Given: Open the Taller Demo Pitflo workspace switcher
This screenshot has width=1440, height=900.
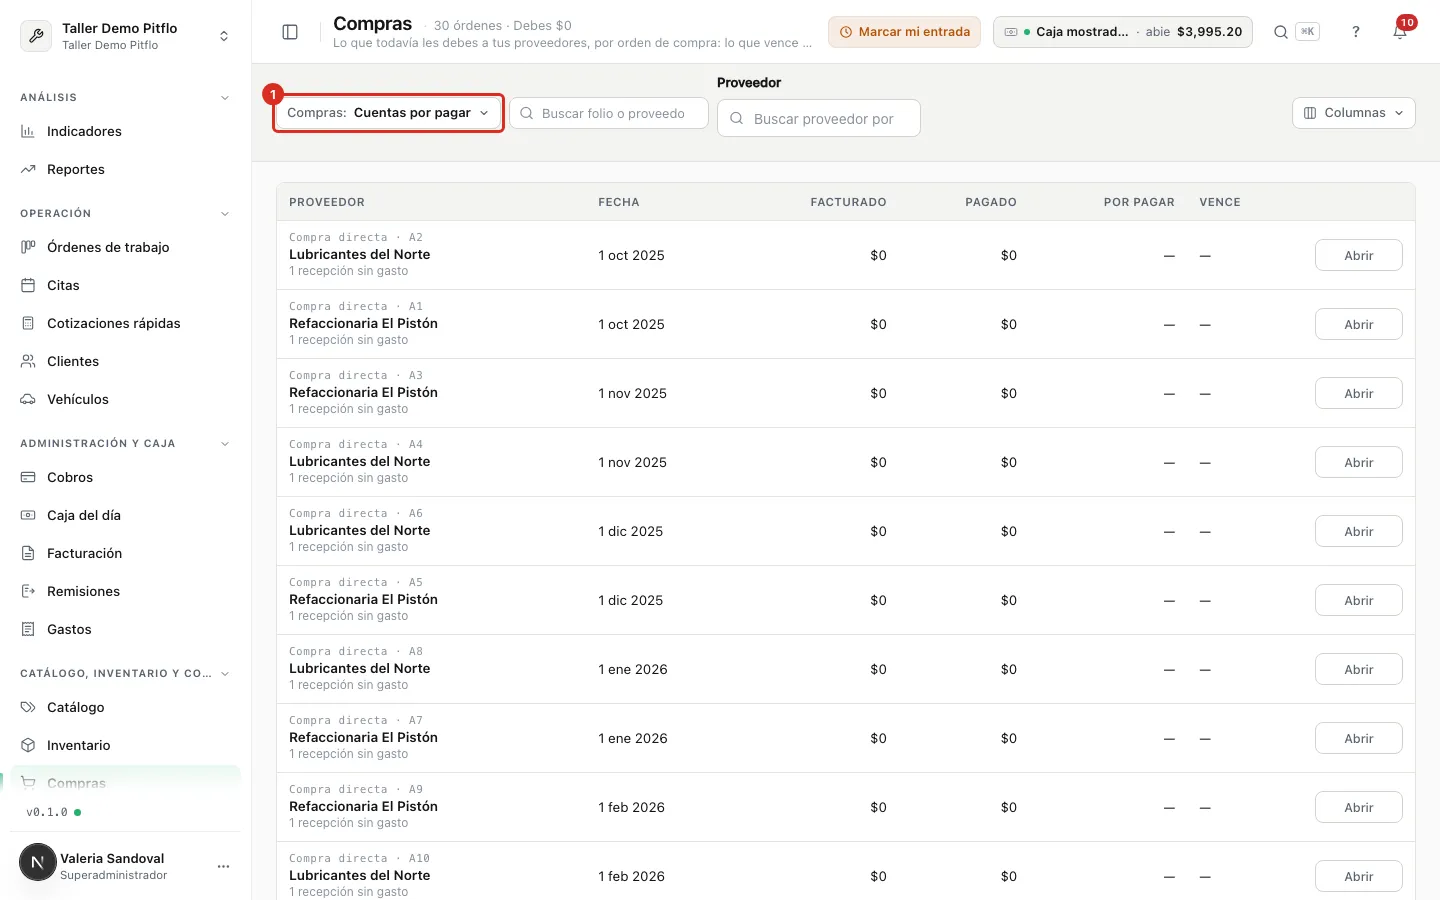Looking at the screenshot, I should [x=126, y=36].
